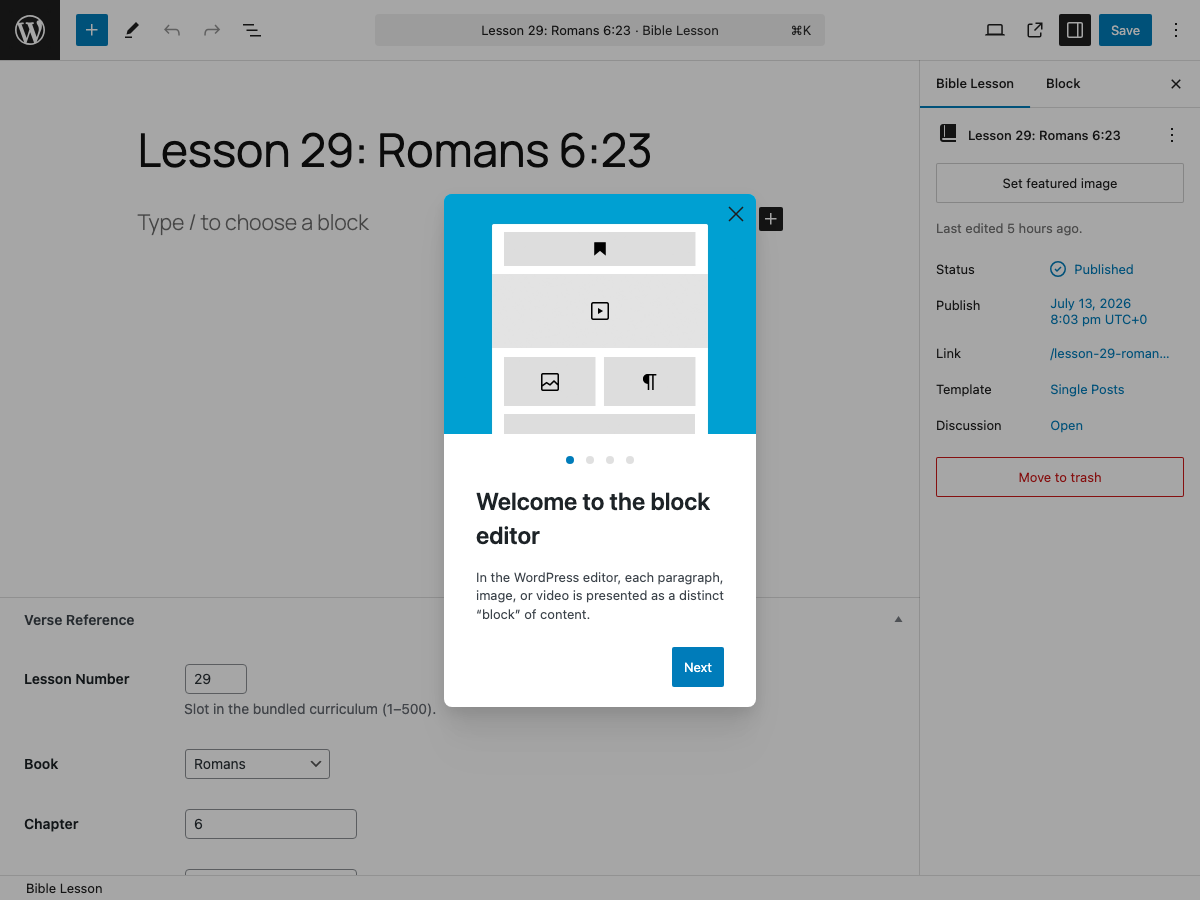Click Next in the welcome guide
1200x900 pixels.
pos(698,667)
